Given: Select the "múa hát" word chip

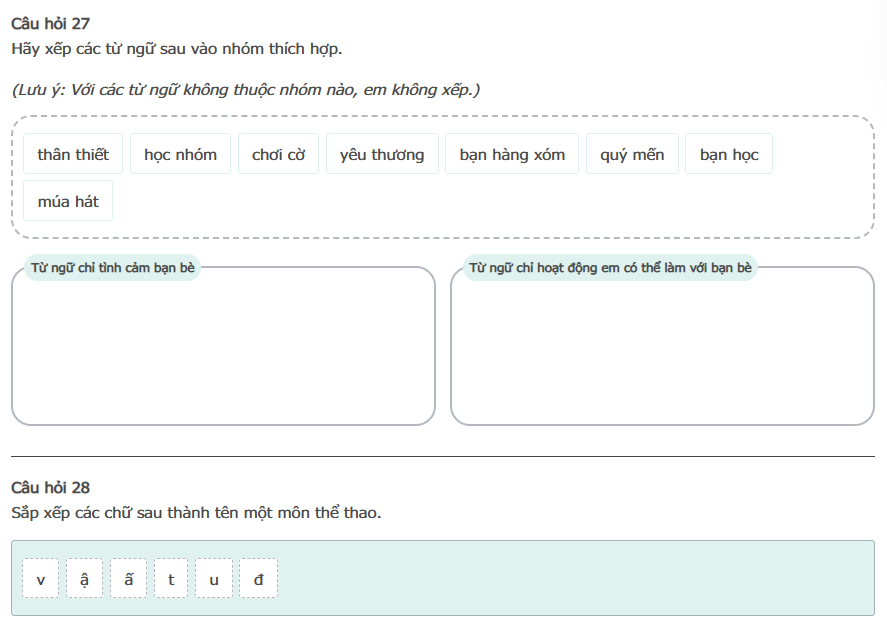Looking at the screenshot, I should tap(68, 201).
